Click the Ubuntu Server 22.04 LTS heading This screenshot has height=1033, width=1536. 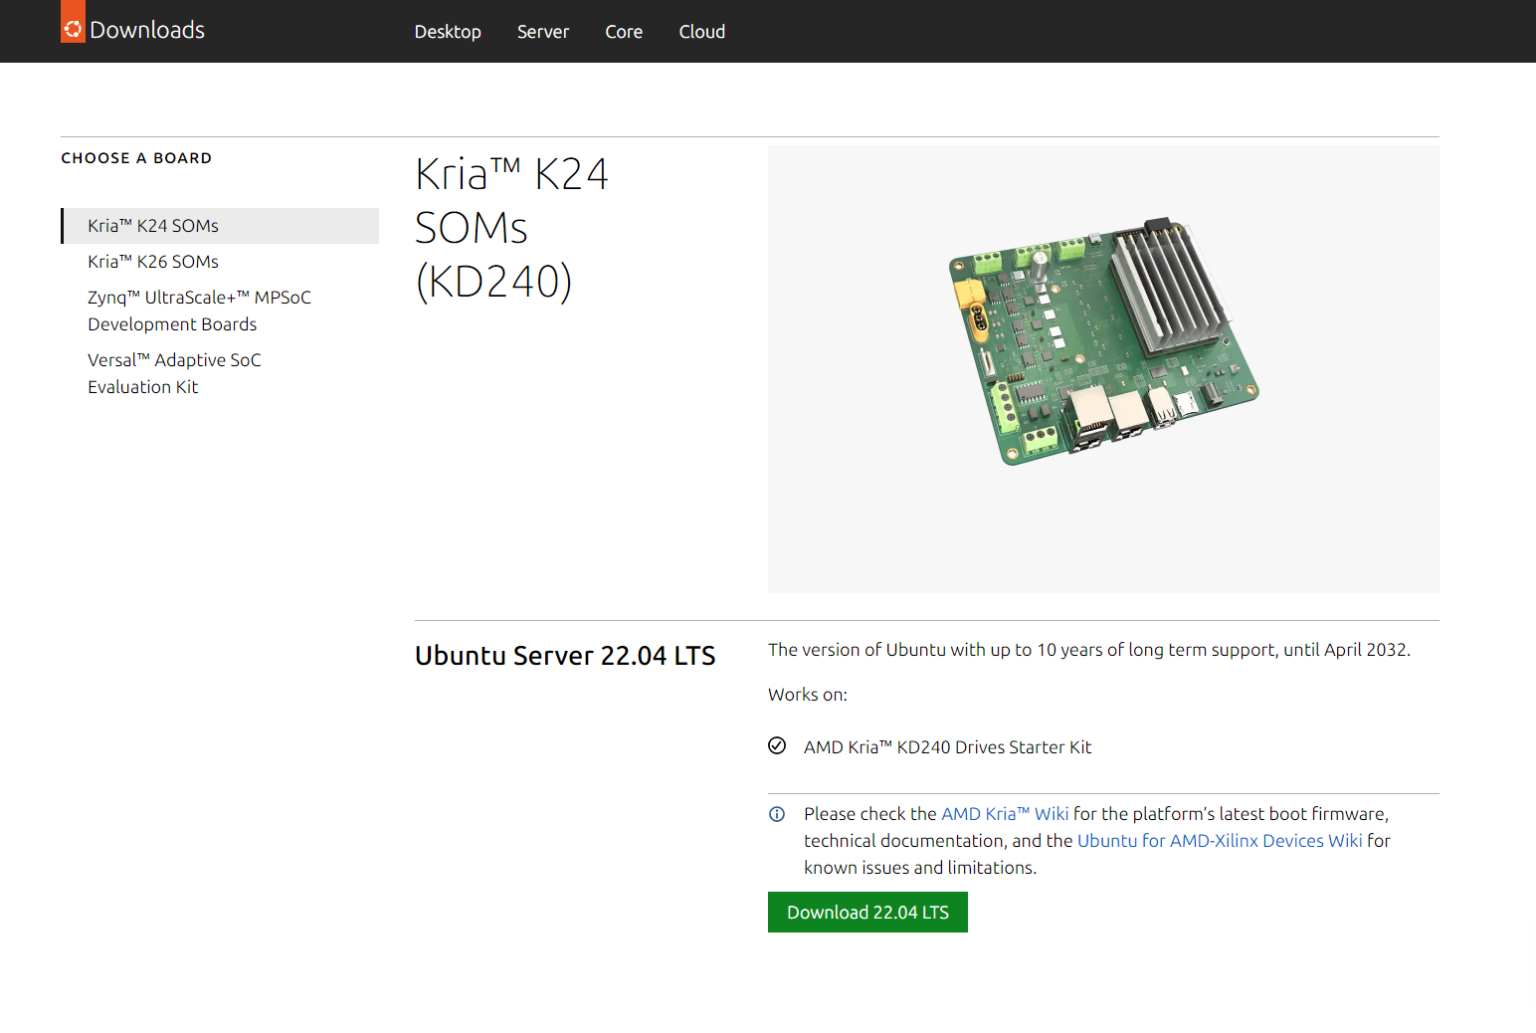(565, 655)
